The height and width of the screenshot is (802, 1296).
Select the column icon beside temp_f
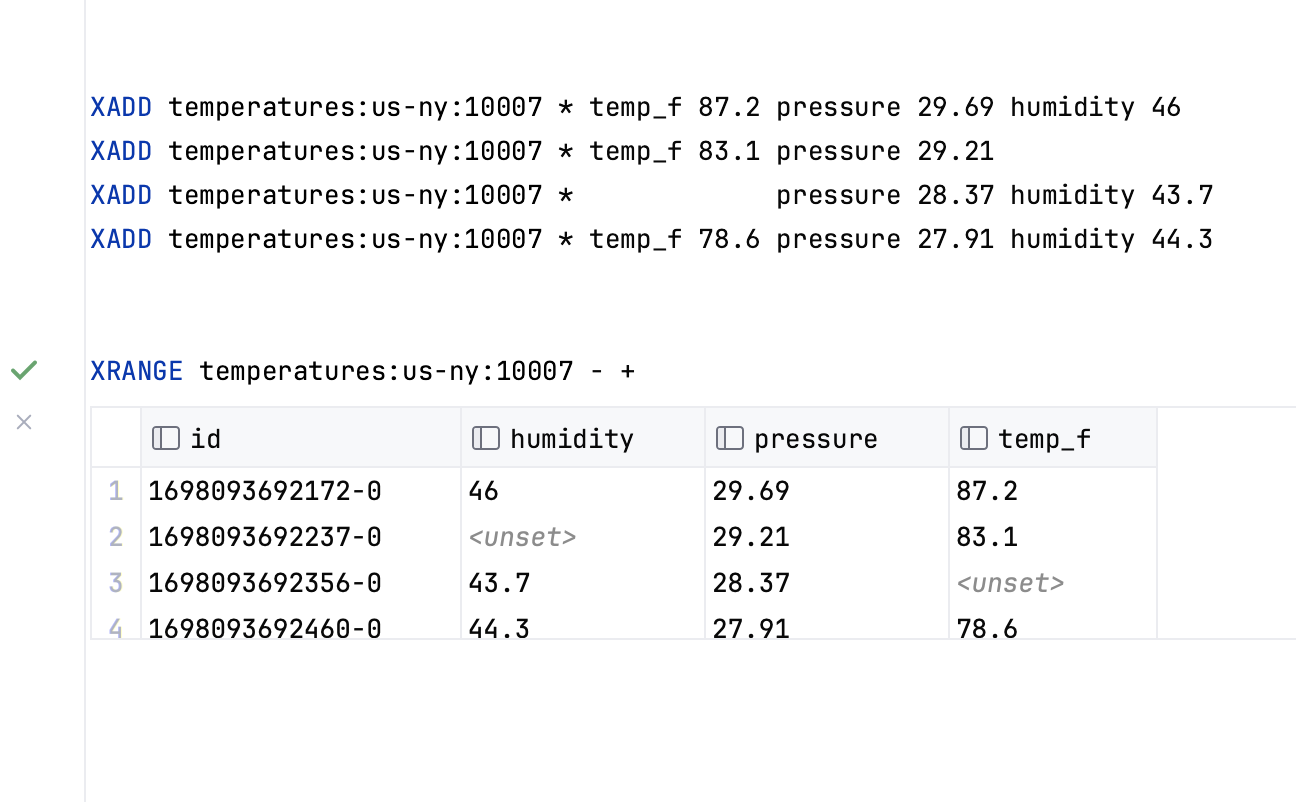[x=973, y=437]
